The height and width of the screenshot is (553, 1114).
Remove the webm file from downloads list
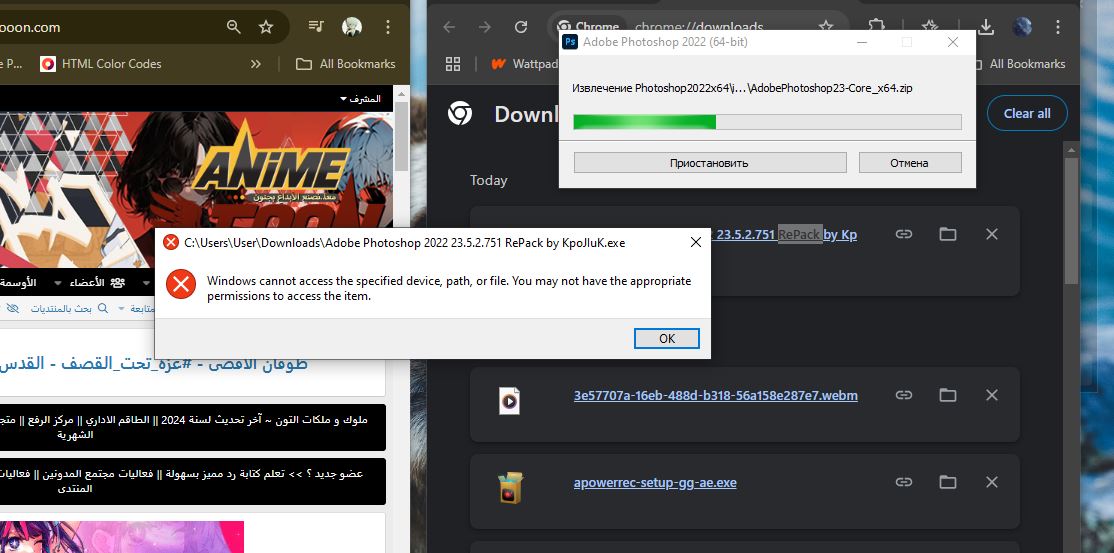[992, 394]
